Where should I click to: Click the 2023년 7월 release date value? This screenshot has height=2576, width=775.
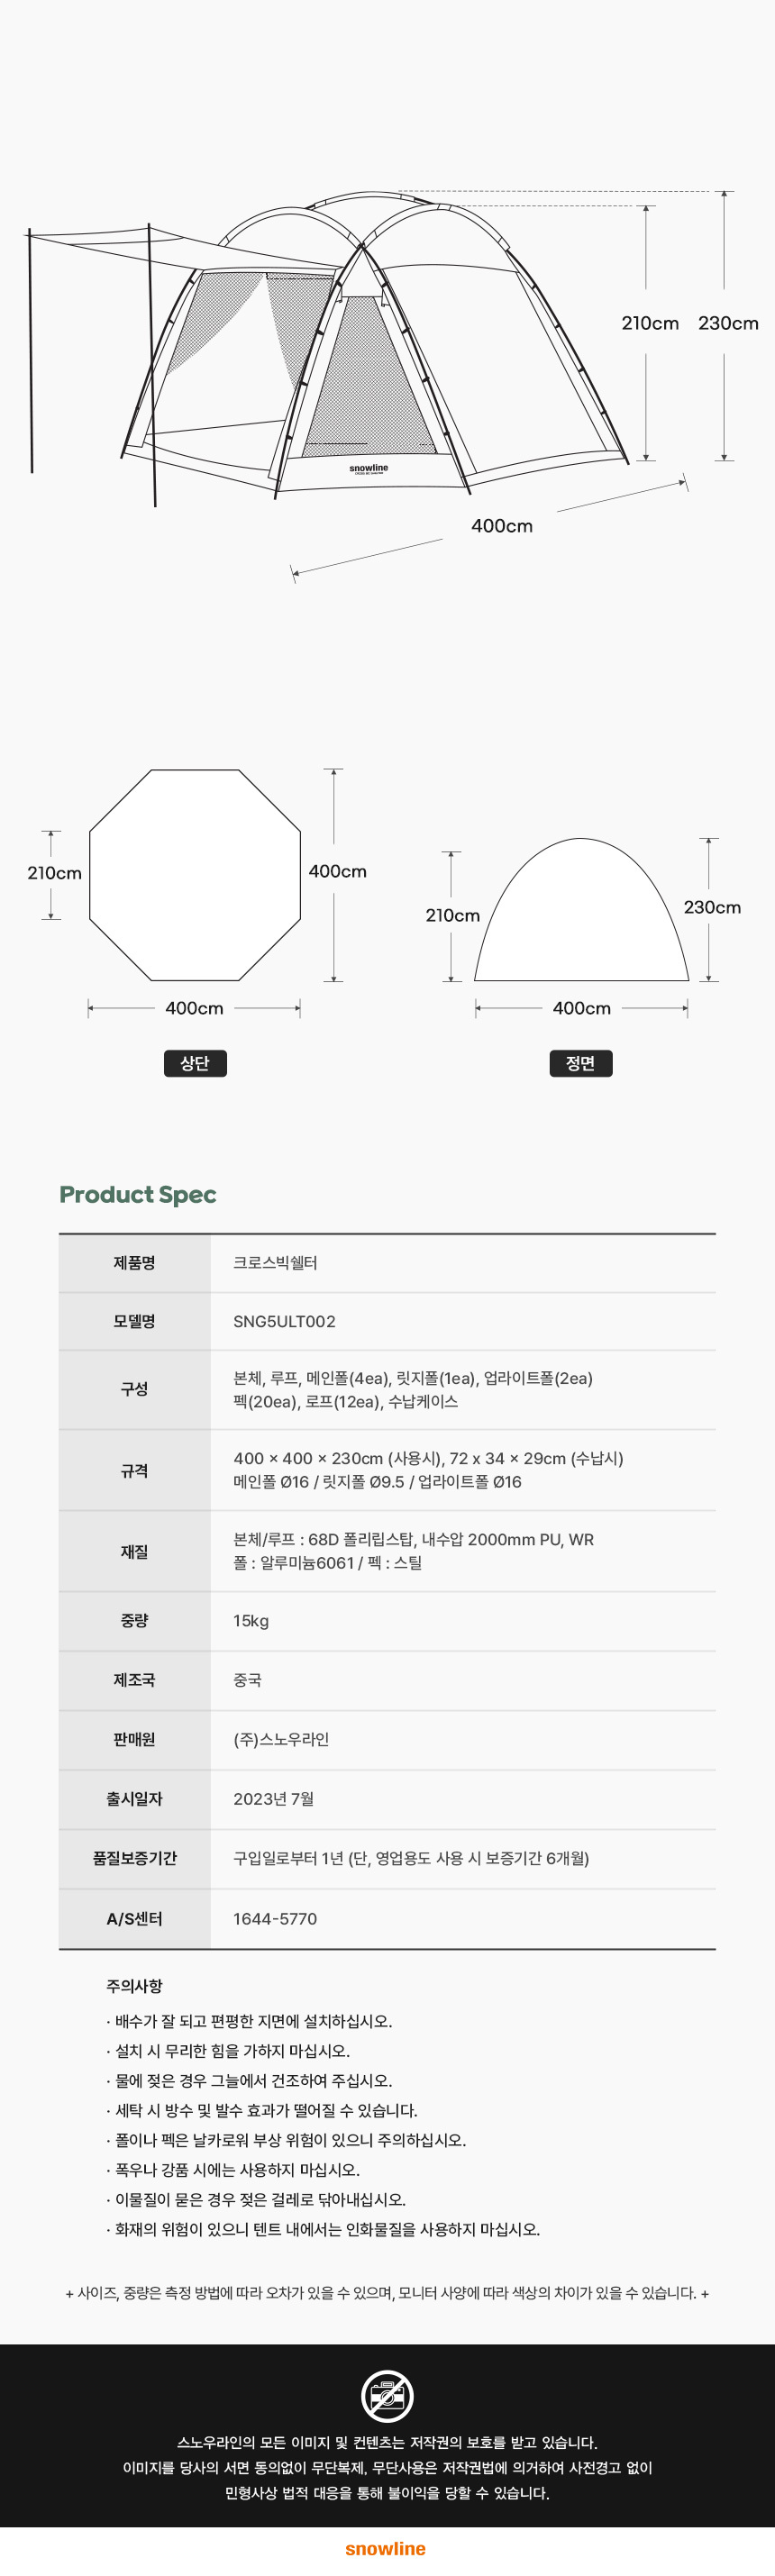273,1799
